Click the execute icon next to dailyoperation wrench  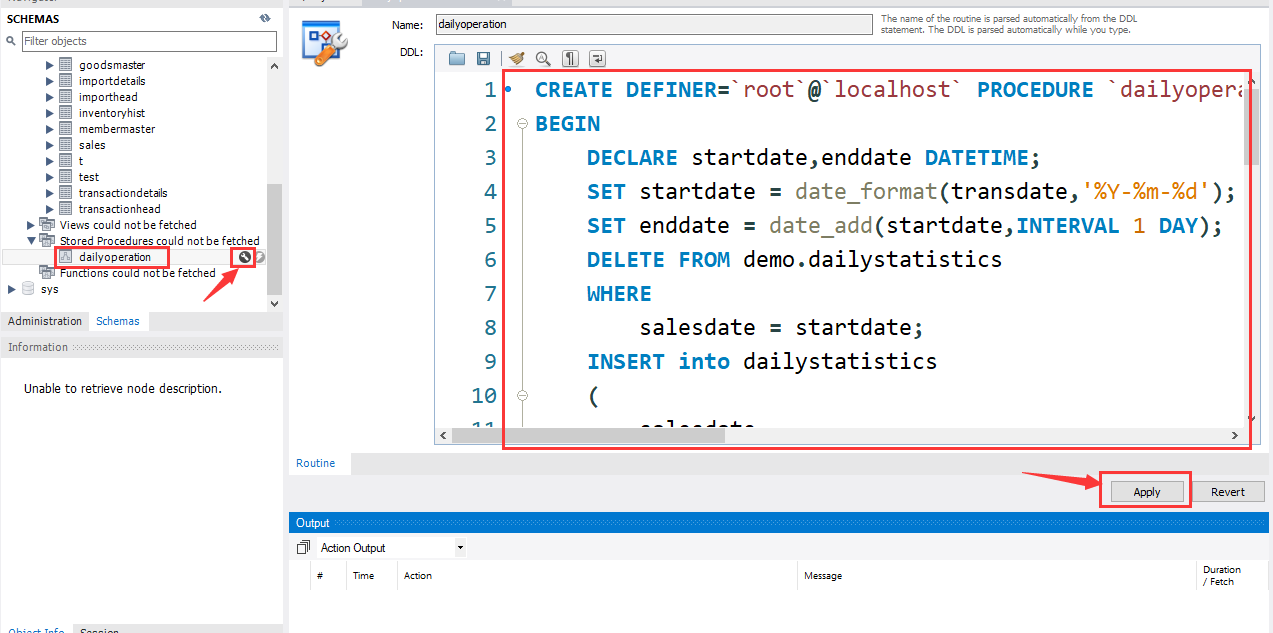click(x=260, y=257)
